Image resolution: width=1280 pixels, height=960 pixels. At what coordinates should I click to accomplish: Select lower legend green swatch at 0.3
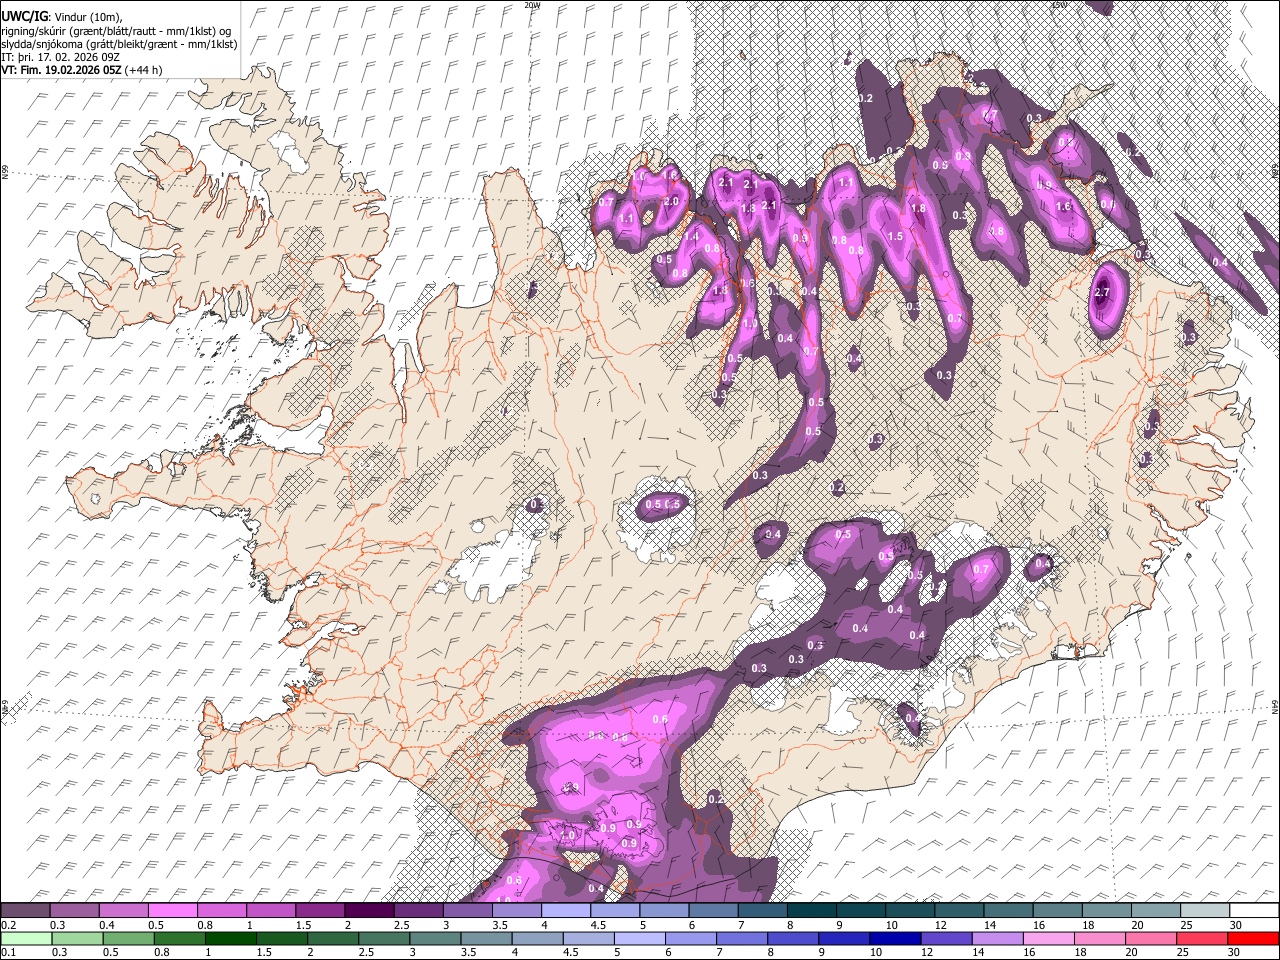tap(78, 938)
